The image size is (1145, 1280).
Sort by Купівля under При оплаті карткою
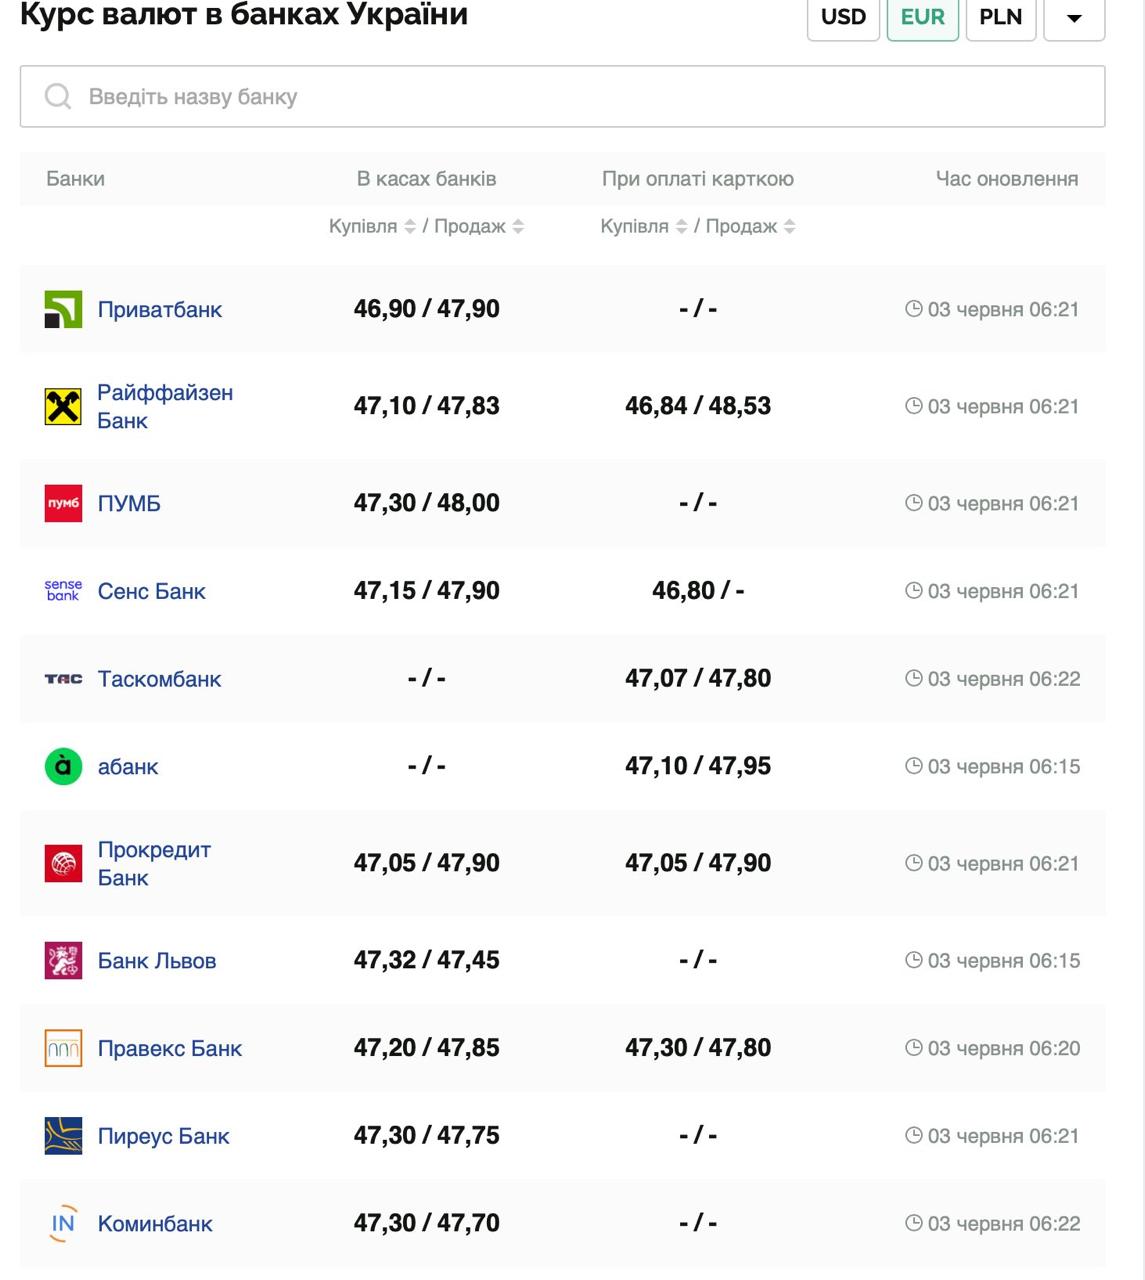[681, 227]
